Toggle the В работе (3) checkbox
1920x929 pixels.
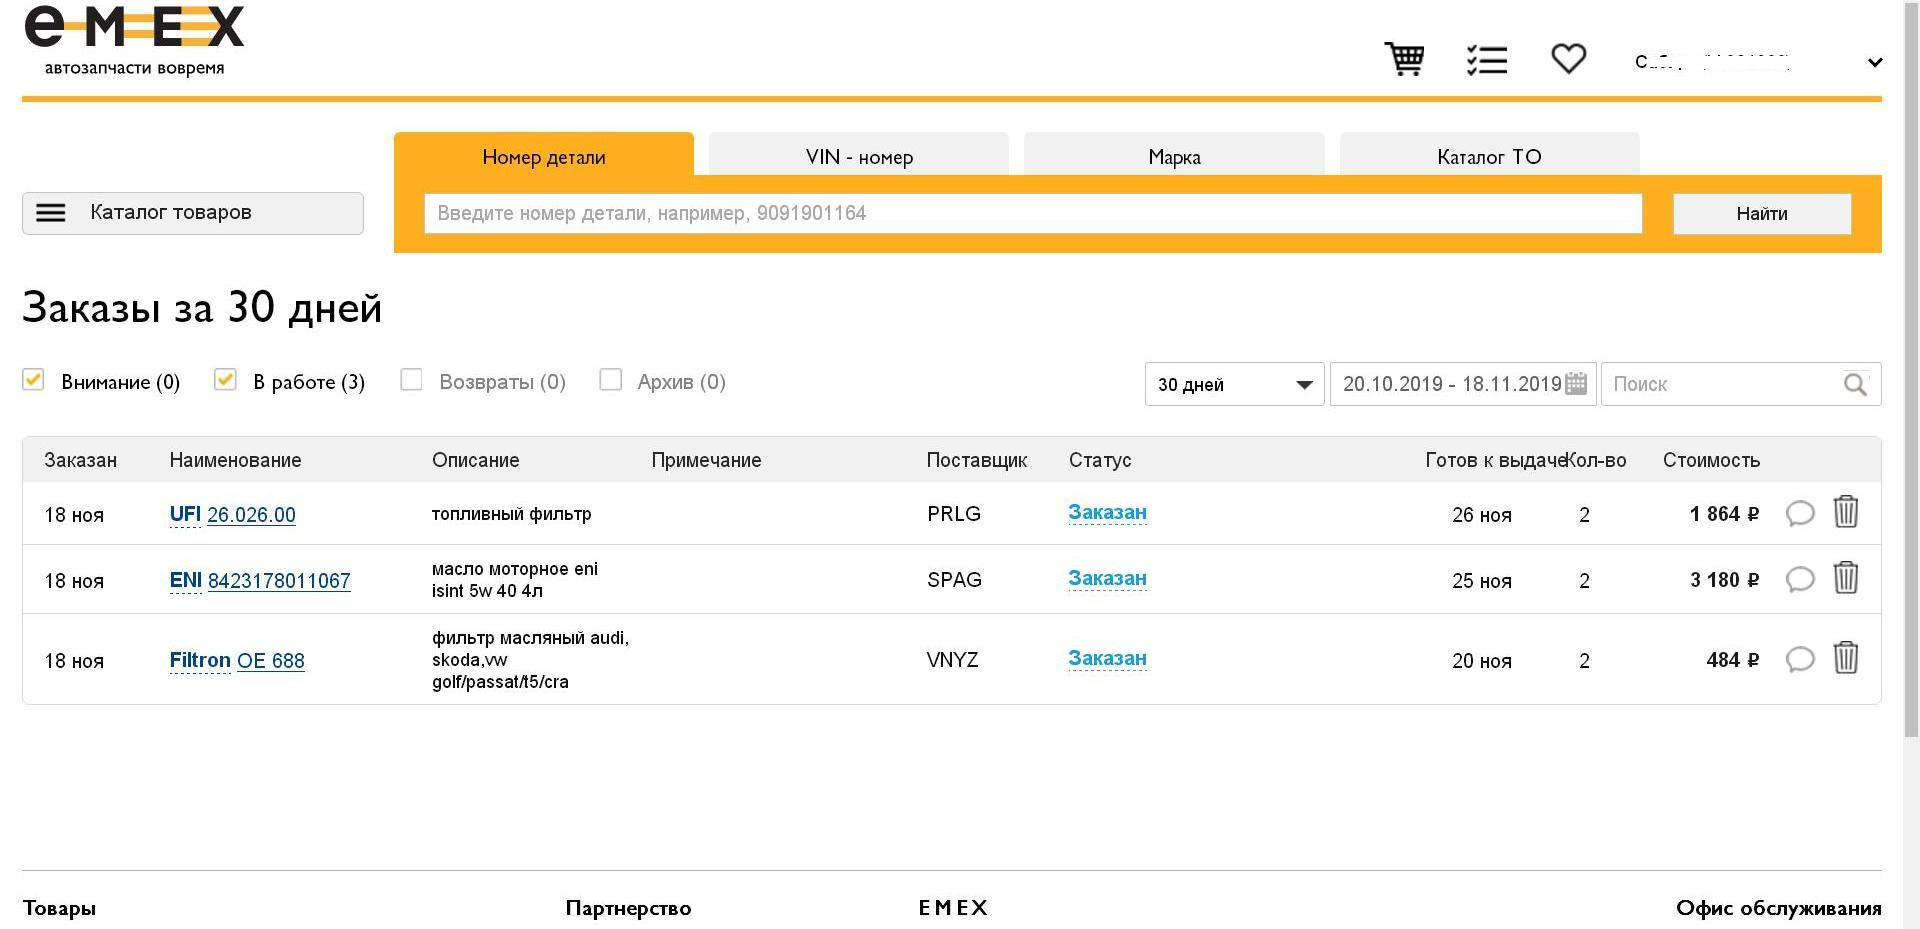tap(225, 380)
